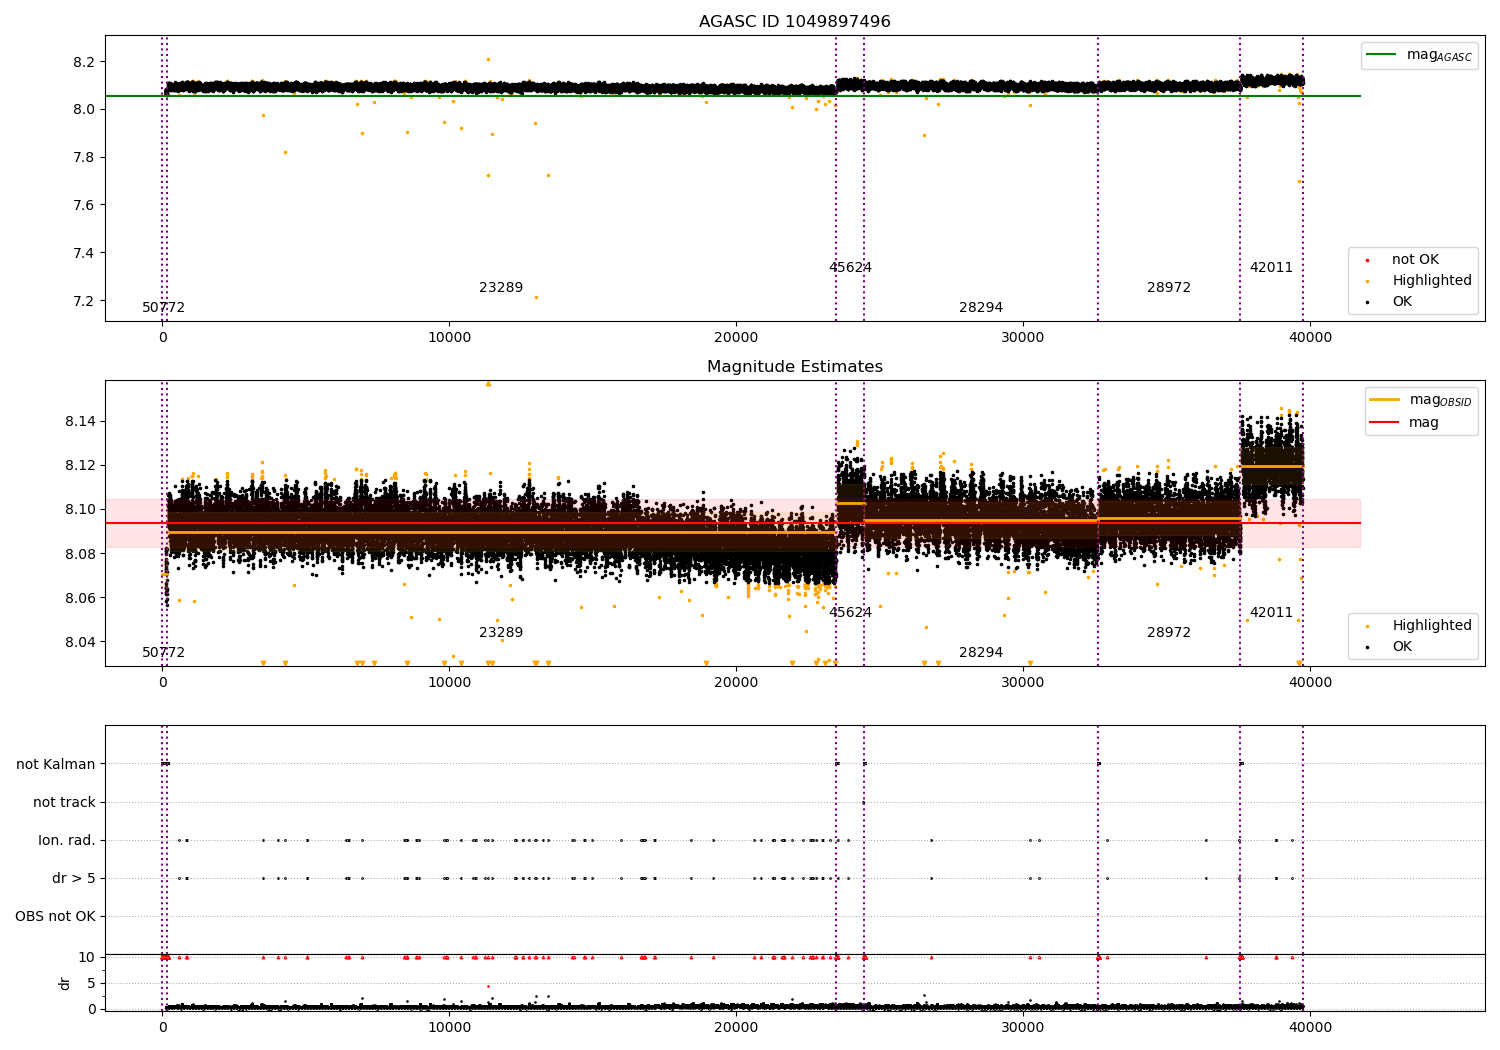
Task: Click x-axis tick 10000 under the bottom panel
Action: 449,1028
